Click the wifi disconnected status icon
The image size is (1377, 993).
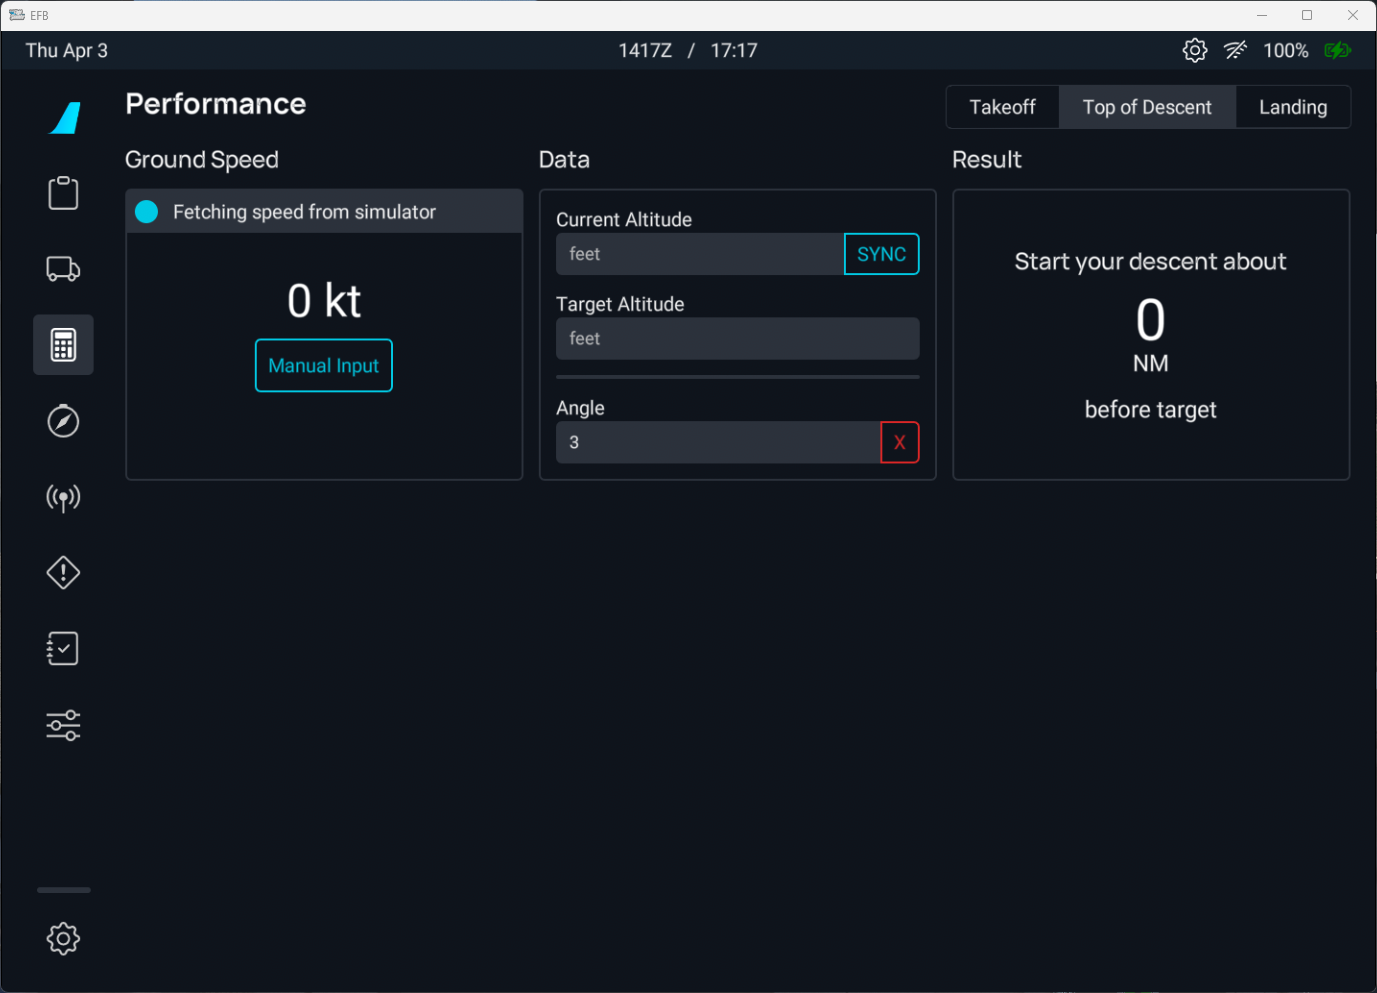tap(1235, 50)
